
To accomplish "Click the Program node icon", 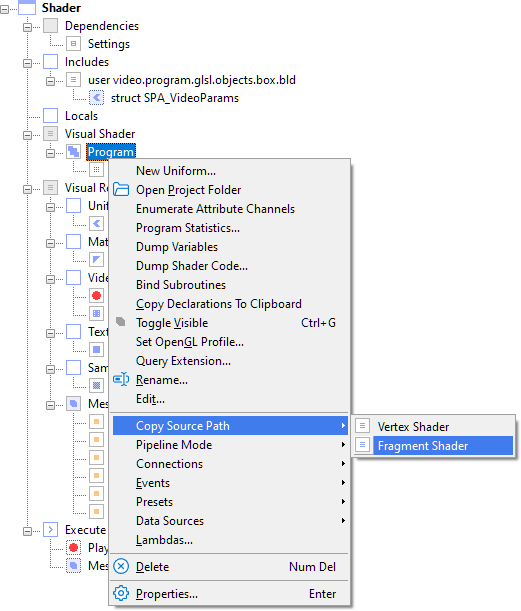I will coord(73,152).
